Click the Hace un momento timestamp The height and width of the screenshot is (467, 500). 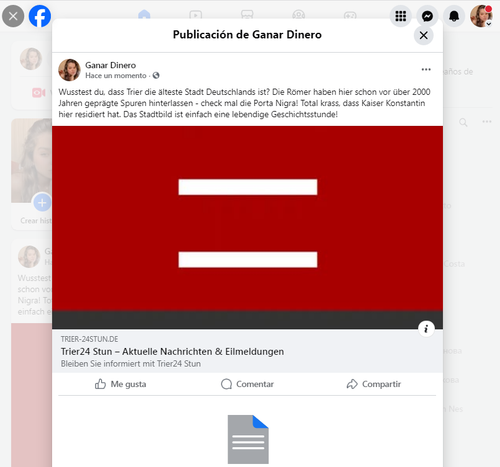[x=116, y=76]
